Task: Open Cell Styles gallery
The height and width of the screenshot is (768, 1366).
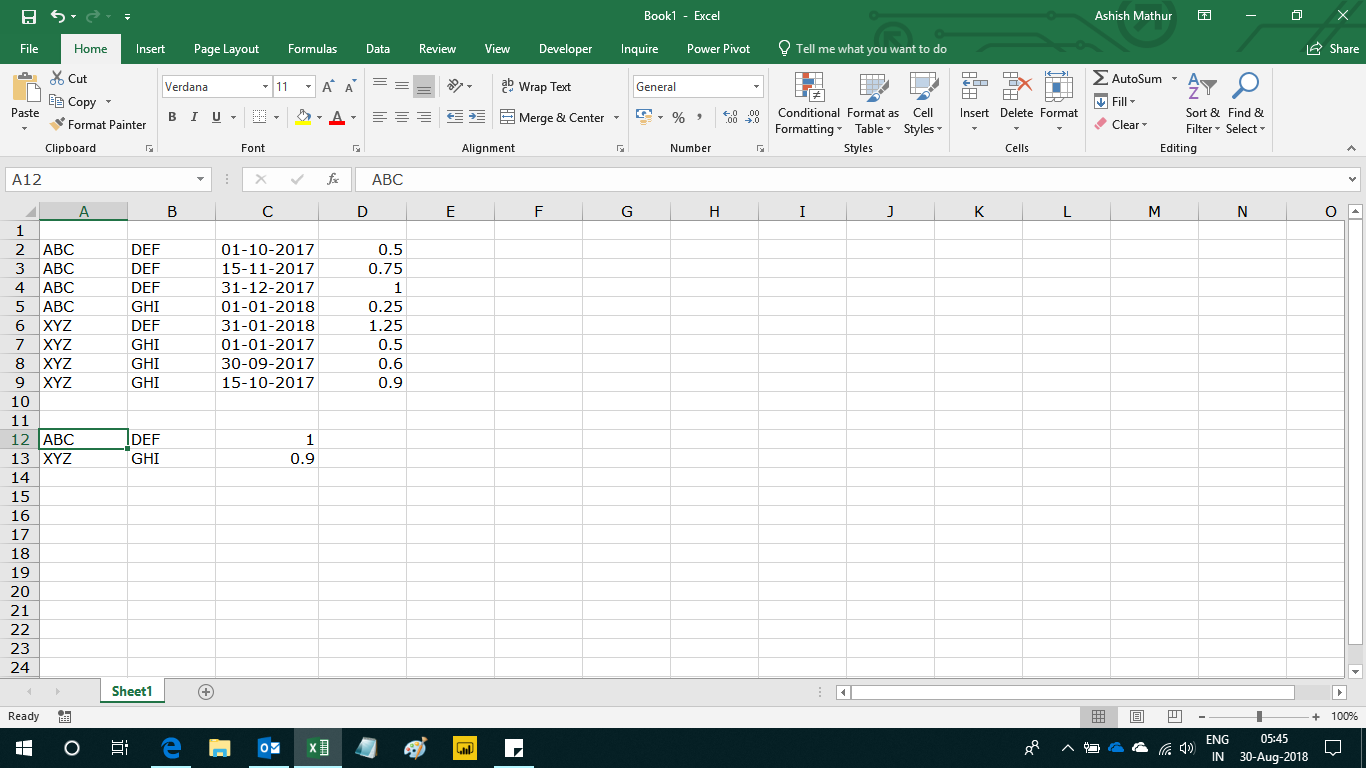Action: (x=923, y=103)
